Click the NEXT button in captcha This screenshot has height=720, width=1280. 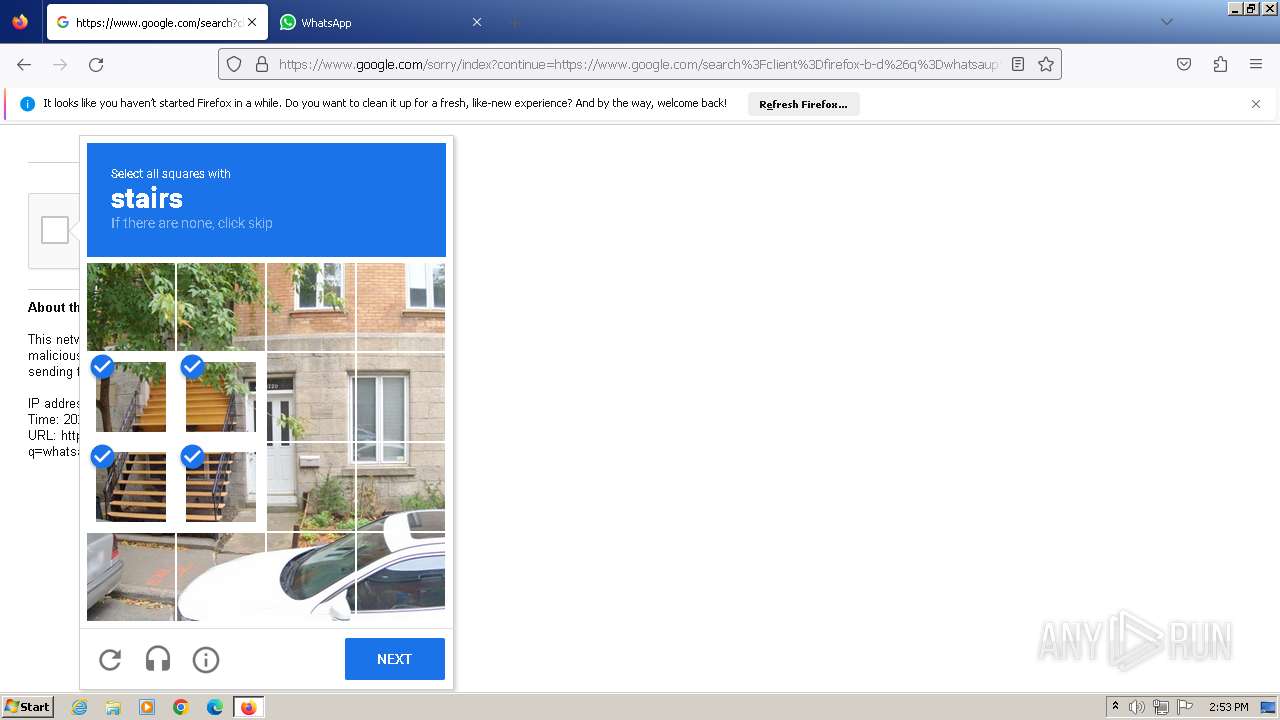[x=395, y=659]
